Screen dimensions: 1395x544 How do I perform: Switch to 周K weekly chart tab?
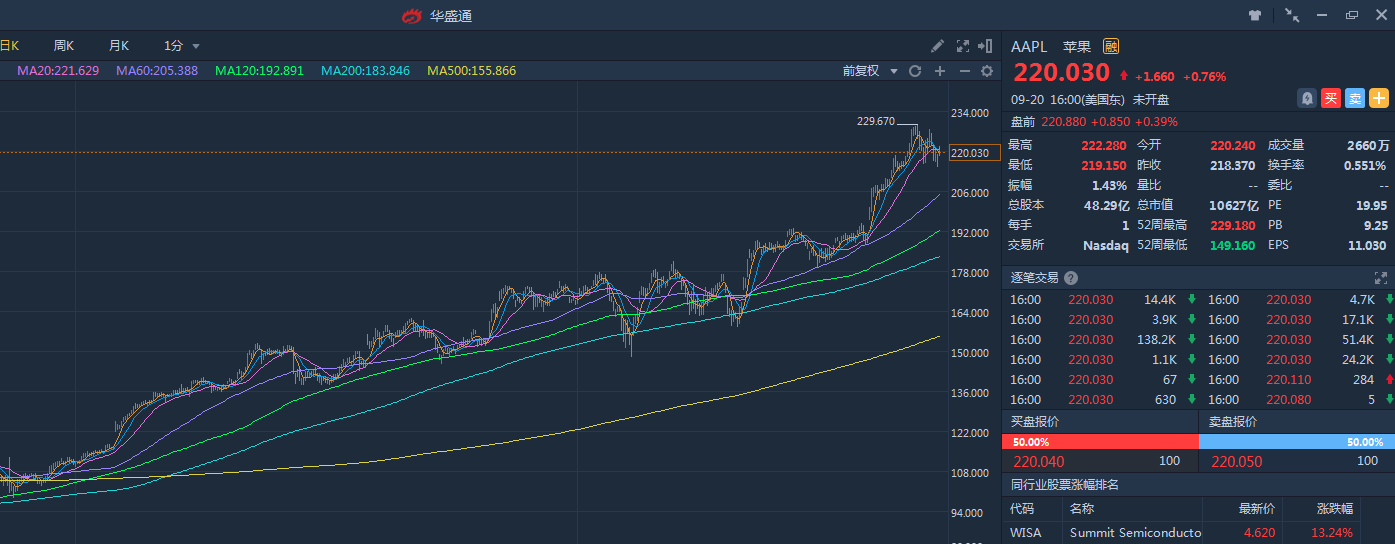pyautogui.click(x=64, y=46)
